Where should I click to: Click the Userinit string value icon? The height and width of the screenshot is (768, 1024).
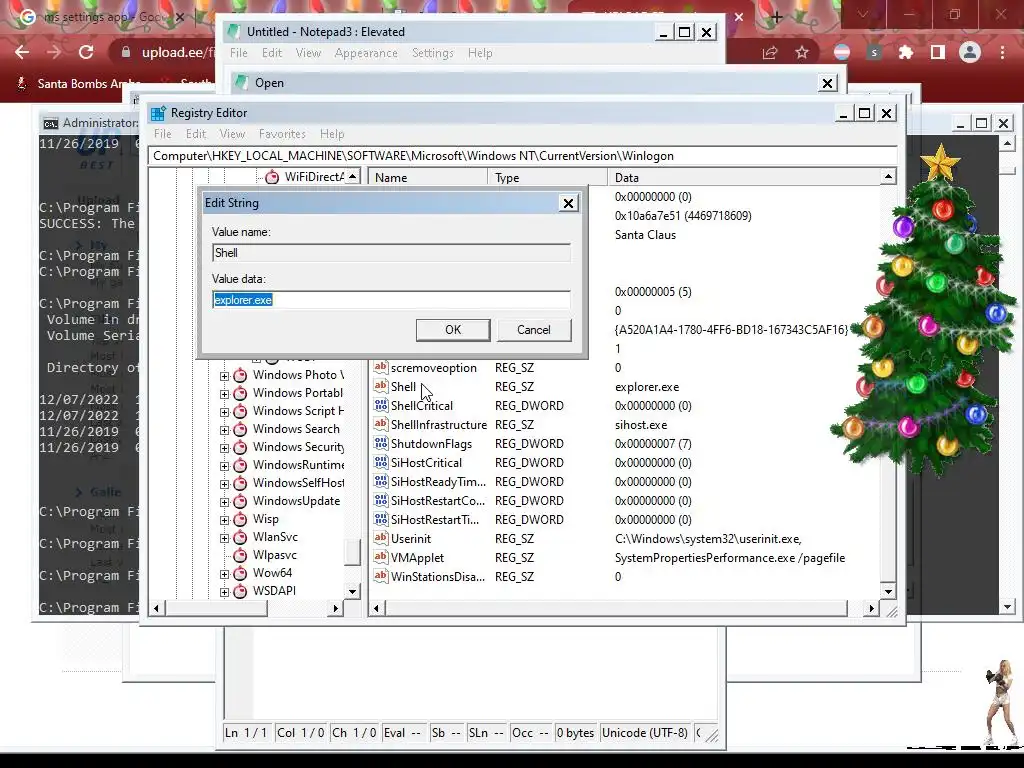(x=381, y=538)
